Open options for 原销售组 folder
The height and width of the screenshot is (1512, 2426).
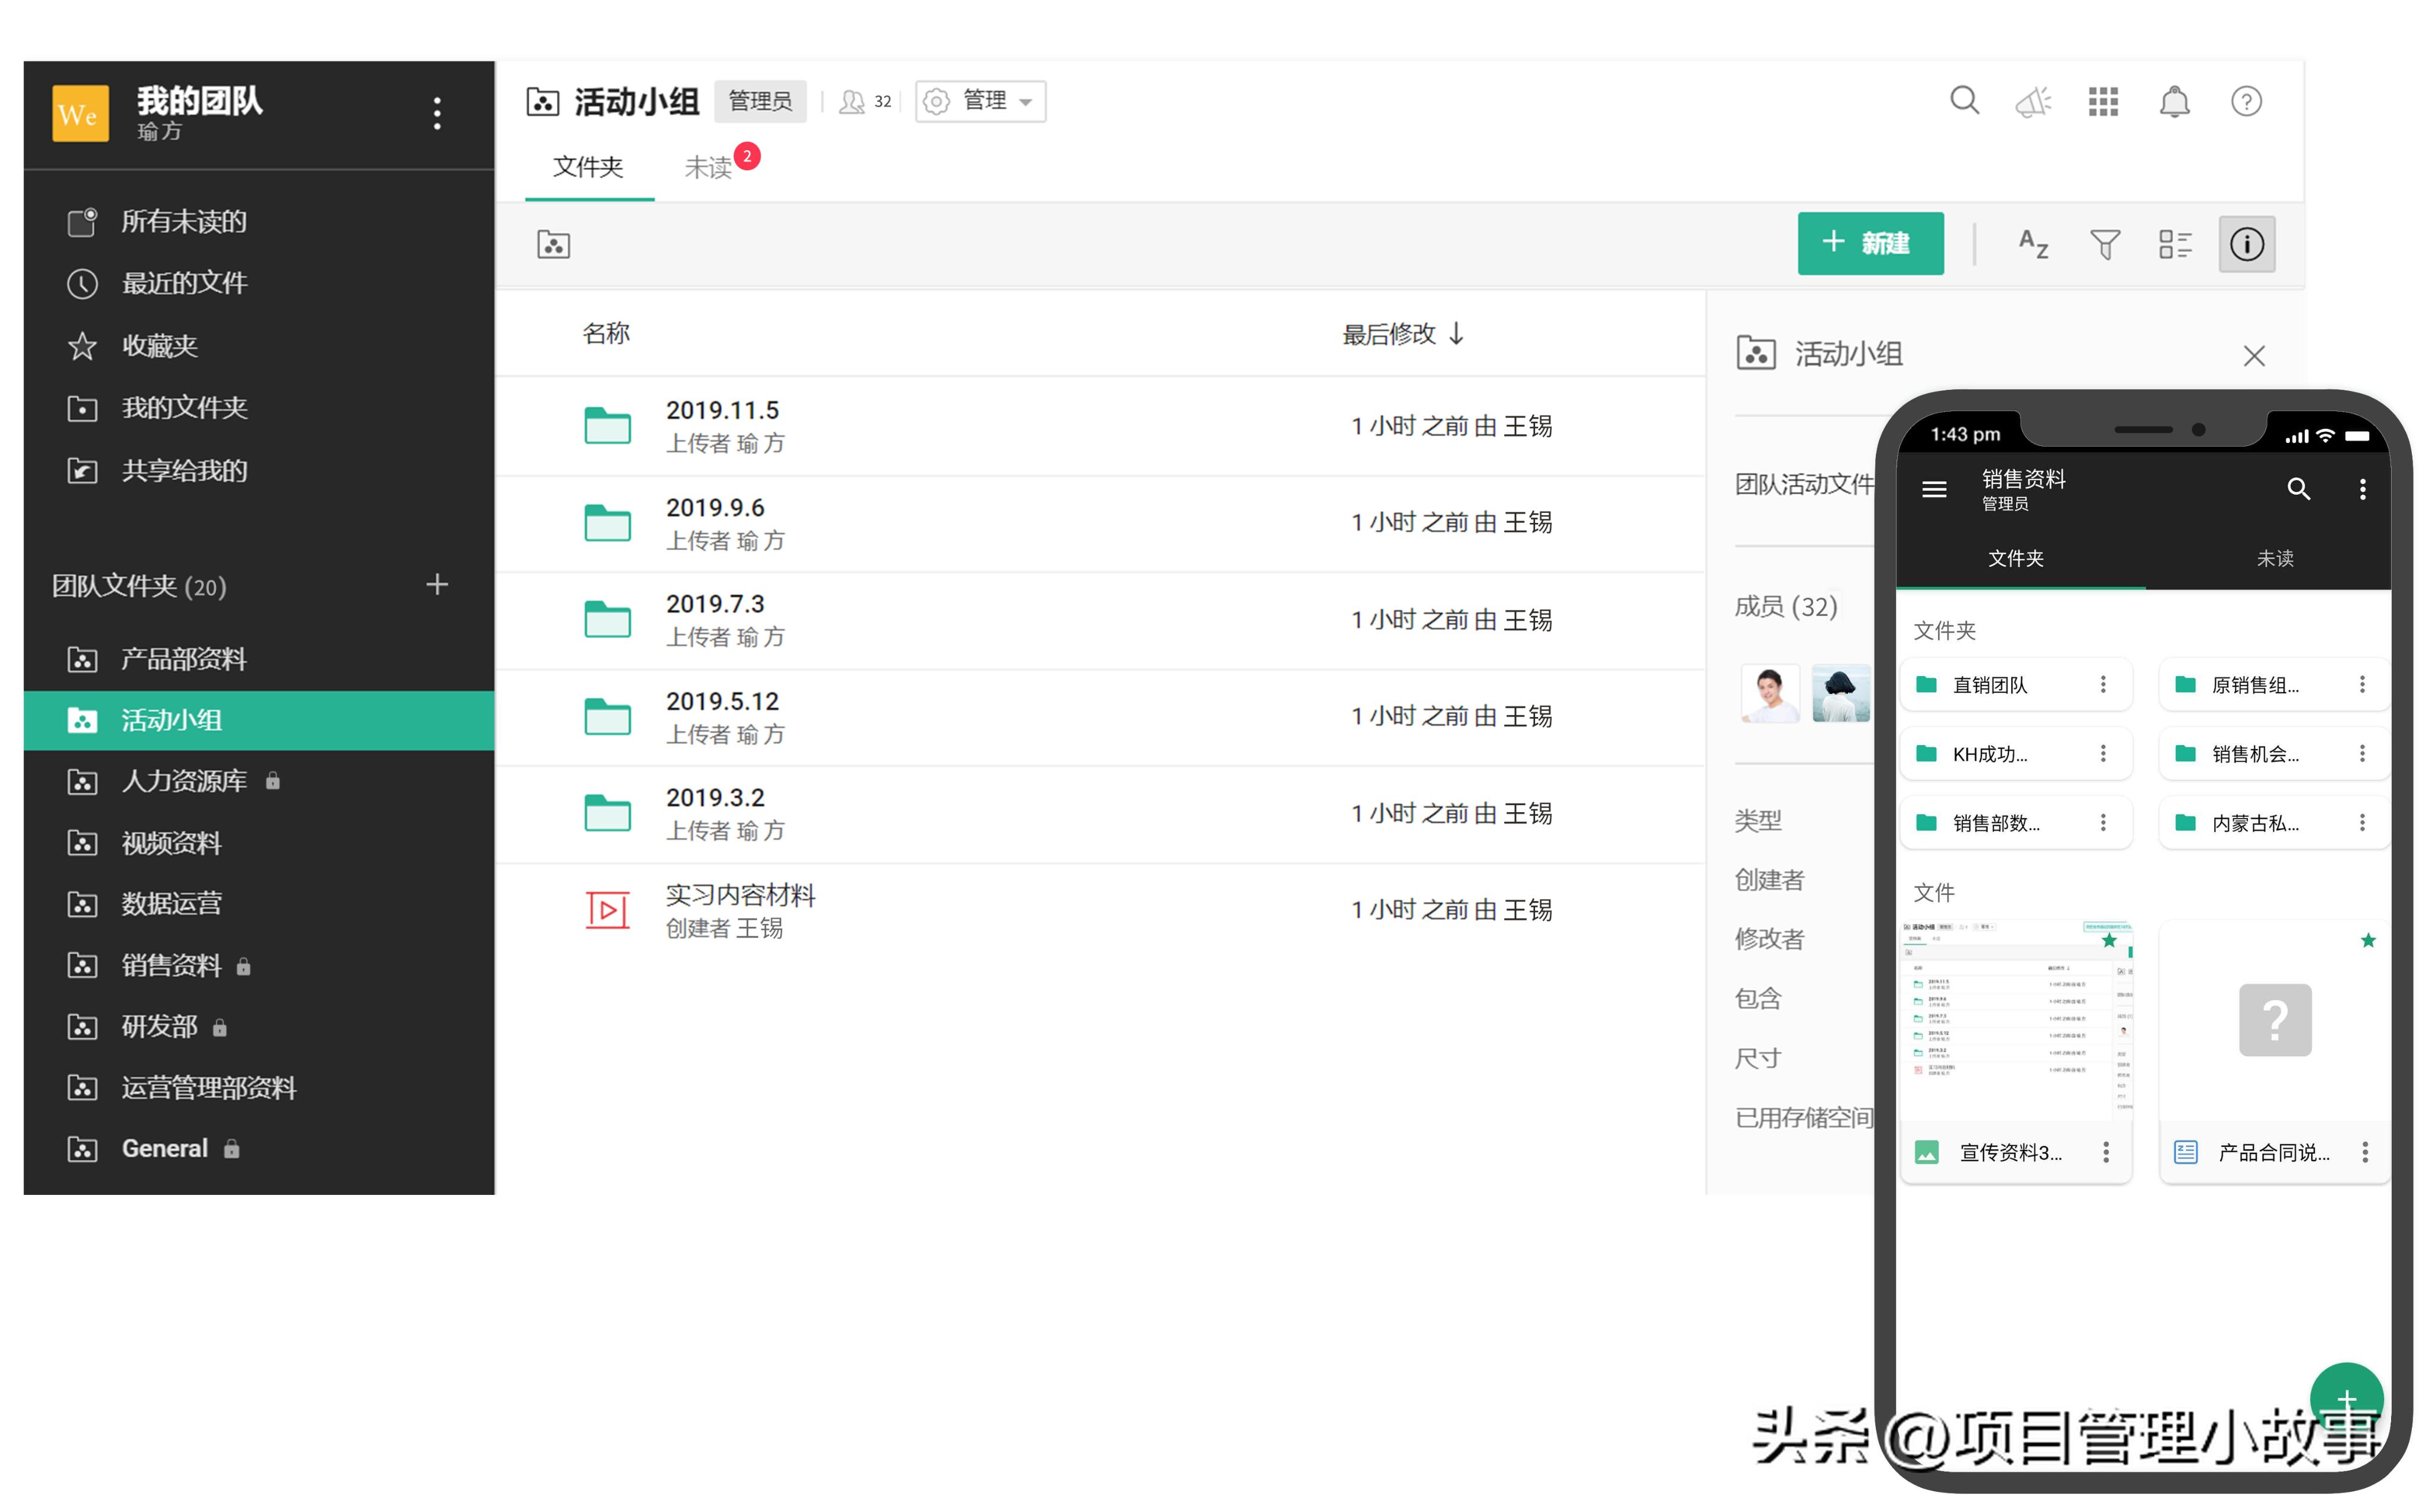coord(2362,685)
